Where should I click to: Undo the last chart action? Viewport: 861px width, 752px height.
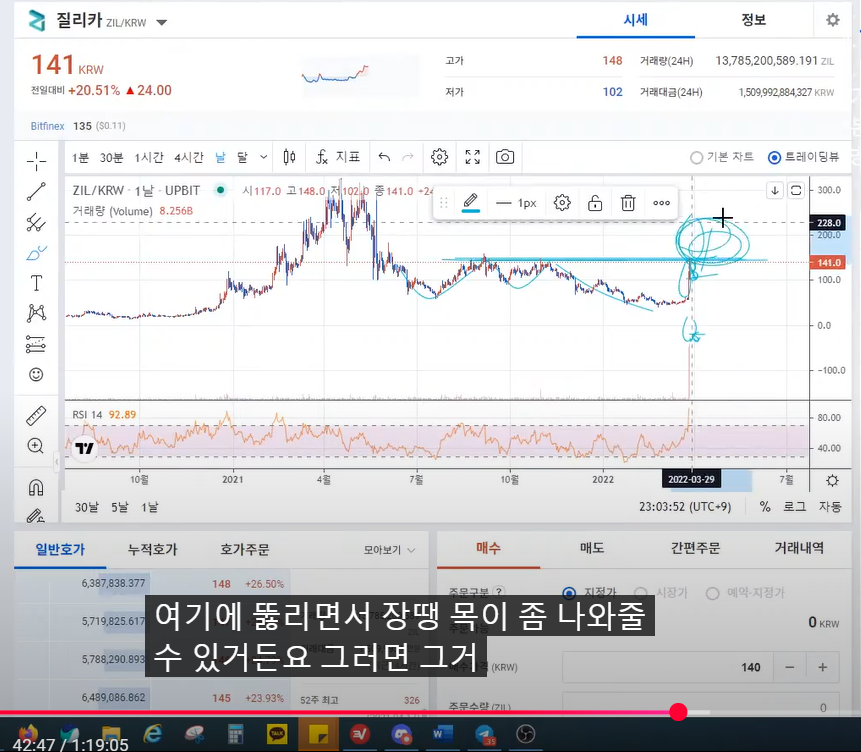pos(384,158)
